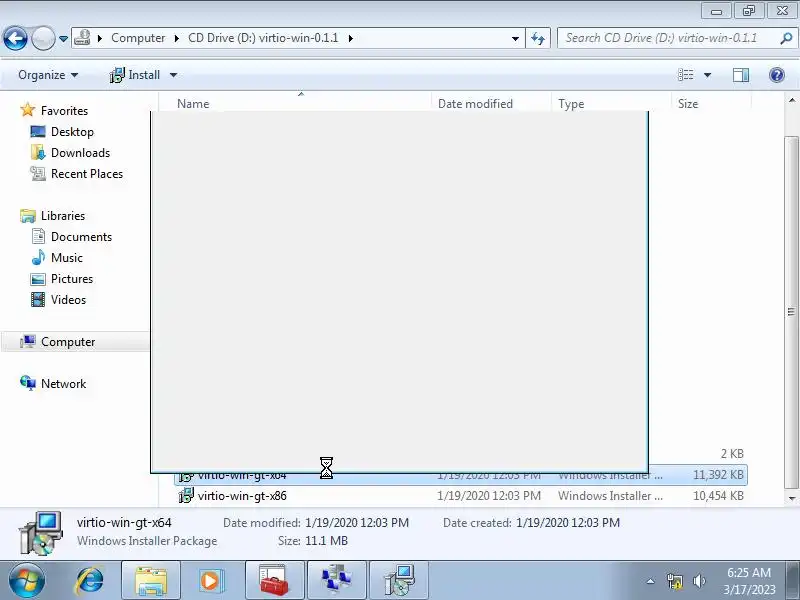Restore down the window
The height and width of the screenshot is (600, 800).
click(x=748, y=10)
